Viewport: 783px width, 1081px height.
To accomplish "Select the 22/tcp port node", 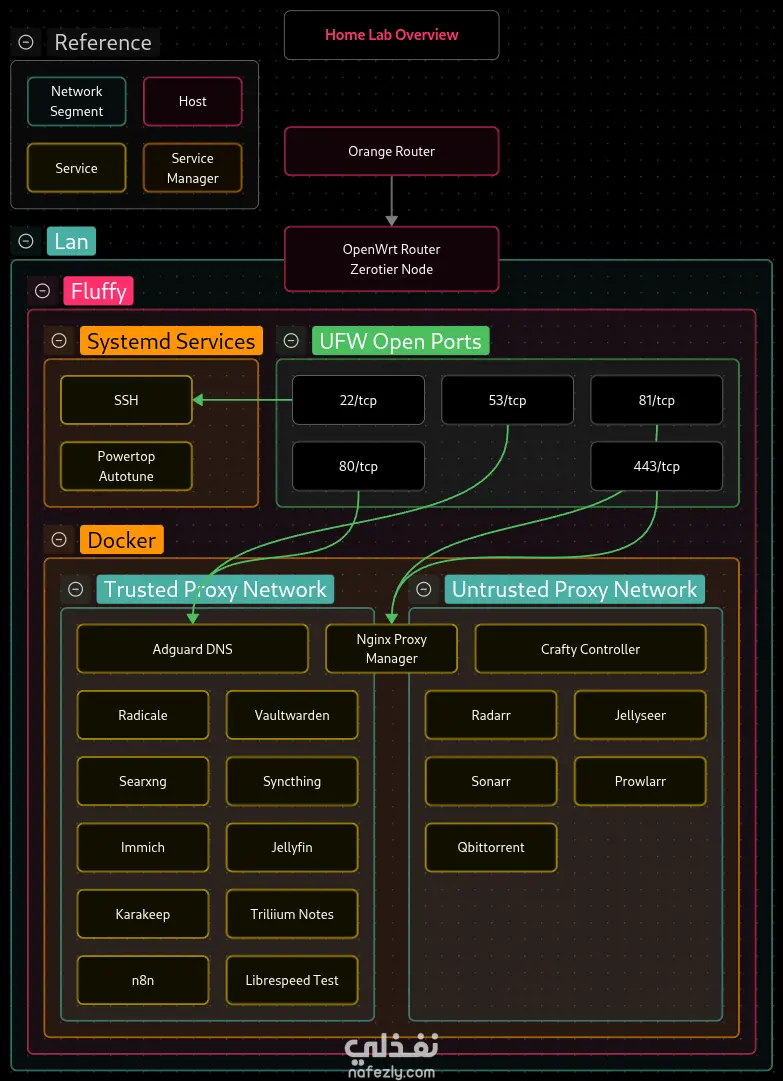I will (x=358, y=400).
